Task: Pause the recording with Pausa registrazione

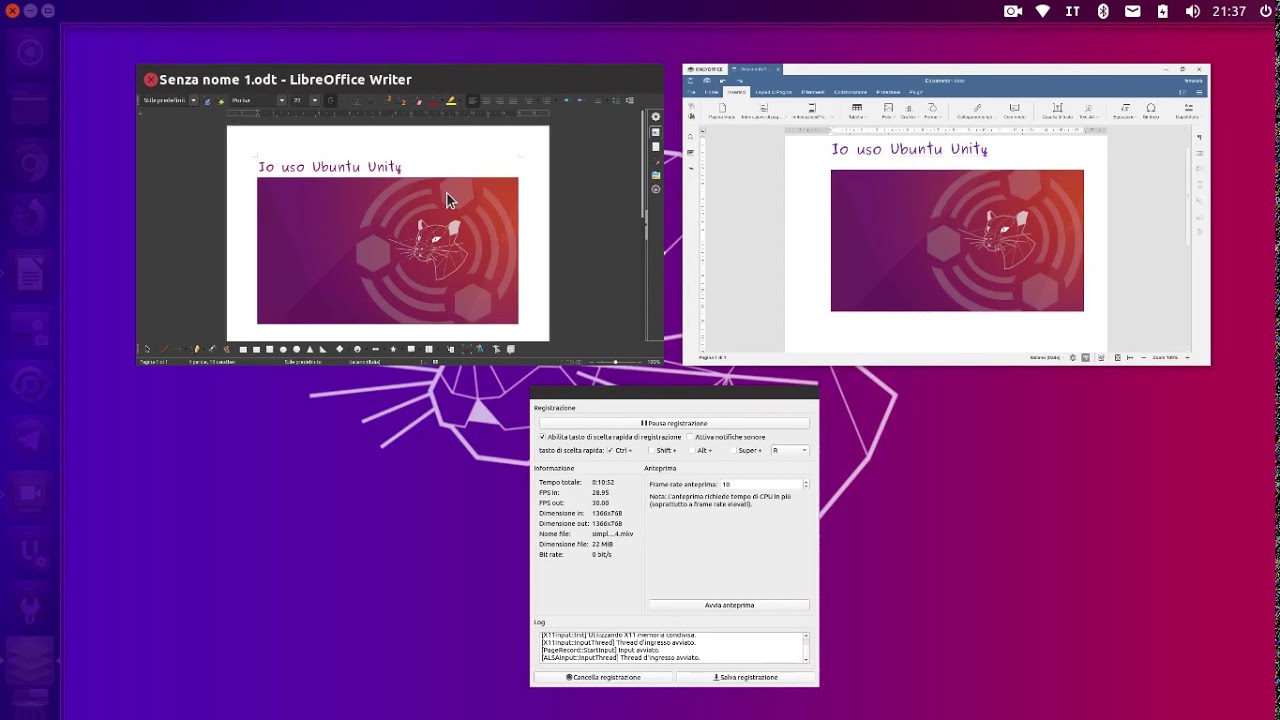Action: point(674,423)
